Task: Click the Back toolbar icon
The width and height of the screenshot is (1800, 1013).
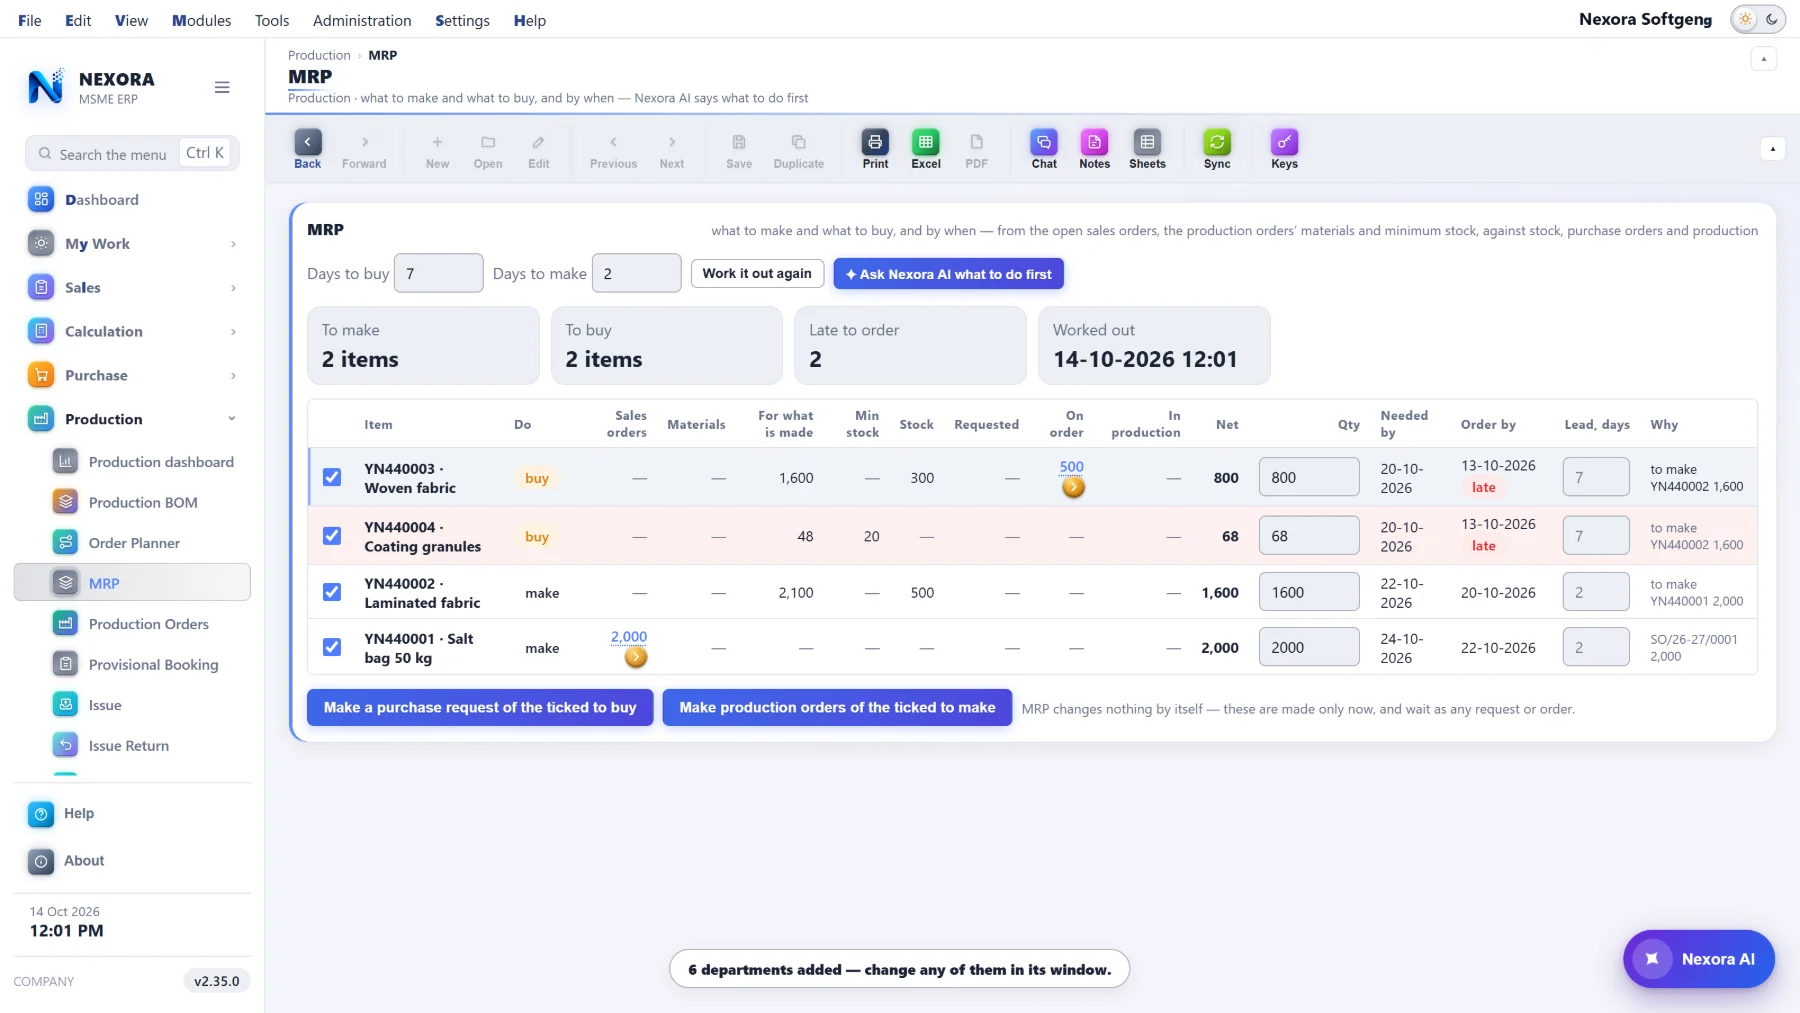Action: (307, 149)
